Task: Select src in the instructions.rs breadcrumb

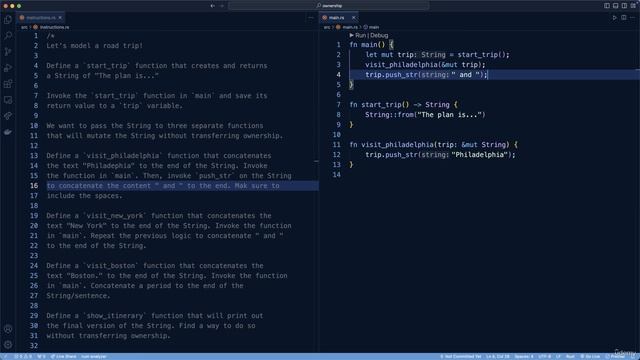Action: pyautogui.click(x=24, y=27)
